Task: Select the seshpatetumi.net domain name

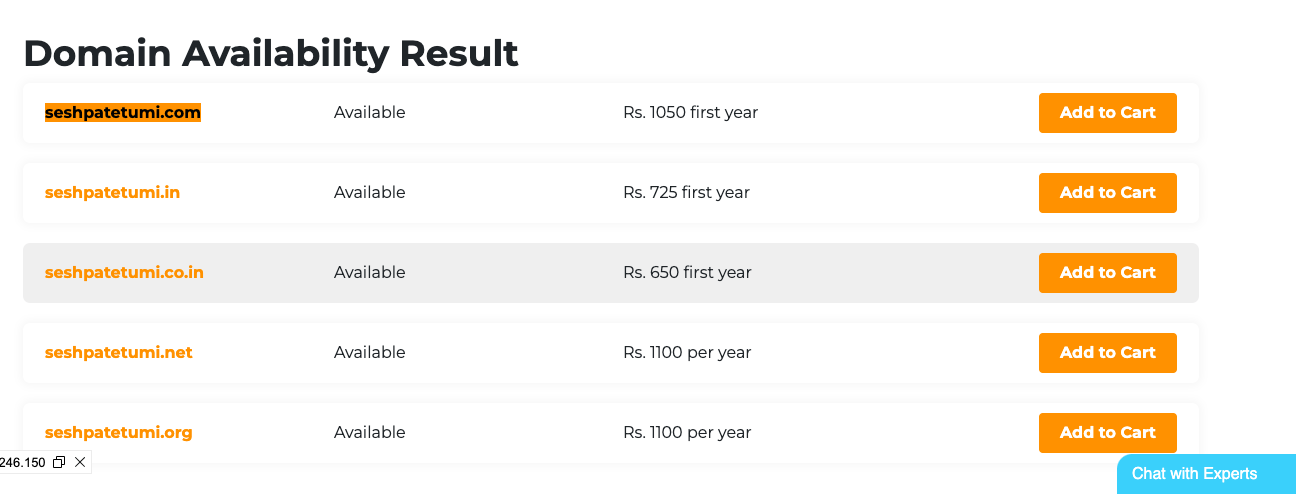Action: [118, 353]
